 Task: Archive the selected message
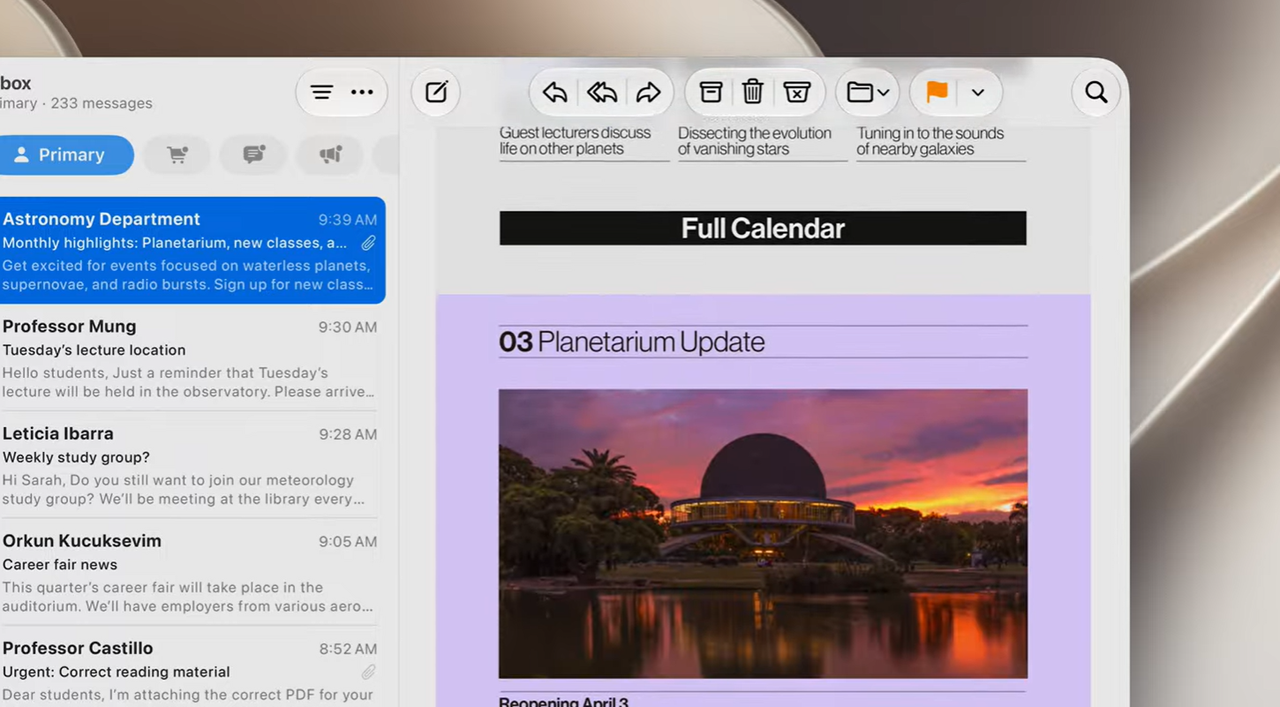click(x=711, y=92)
